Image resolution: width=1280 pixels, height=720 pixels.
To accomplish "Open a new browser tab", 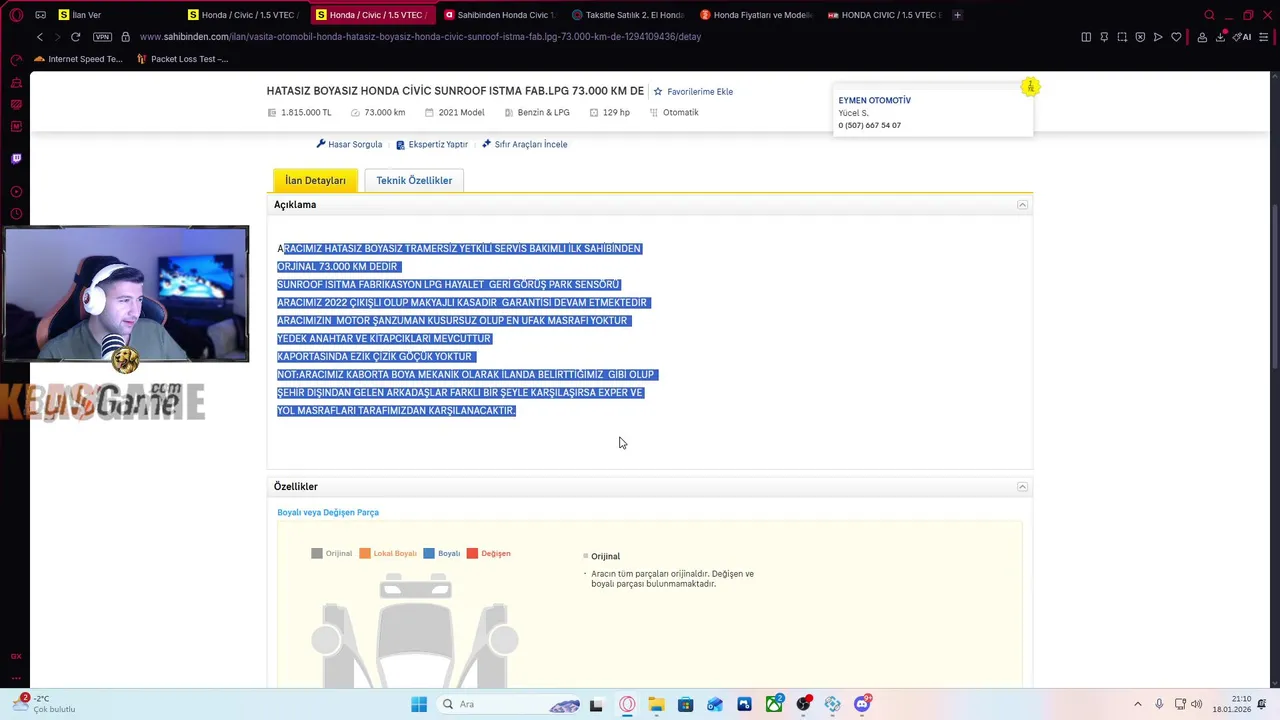I will (957, 15).
